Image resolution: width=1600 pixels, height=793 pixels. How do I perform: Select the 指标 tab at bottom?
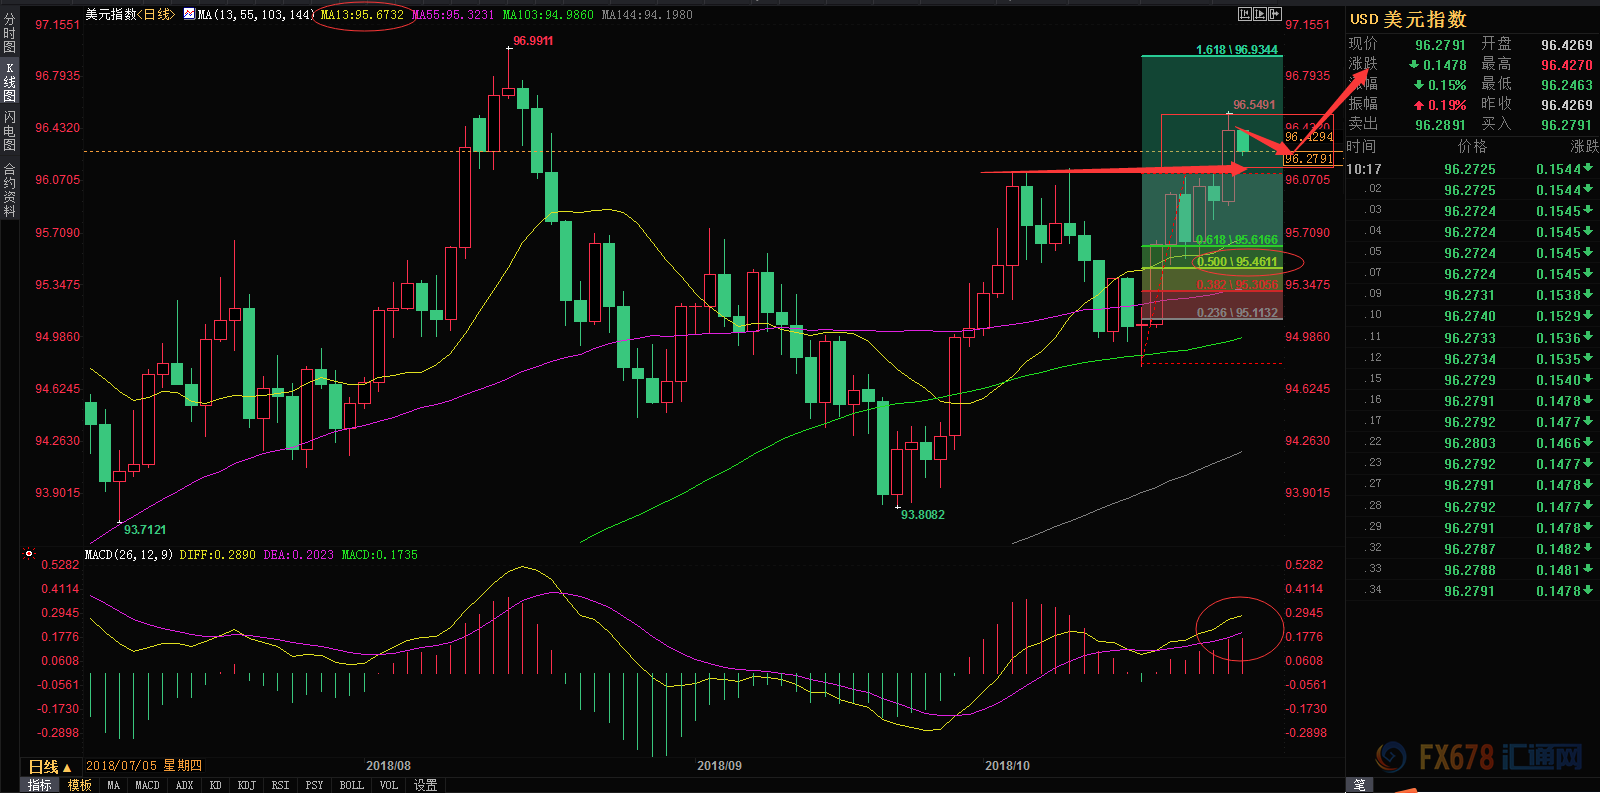click(40, 785)
